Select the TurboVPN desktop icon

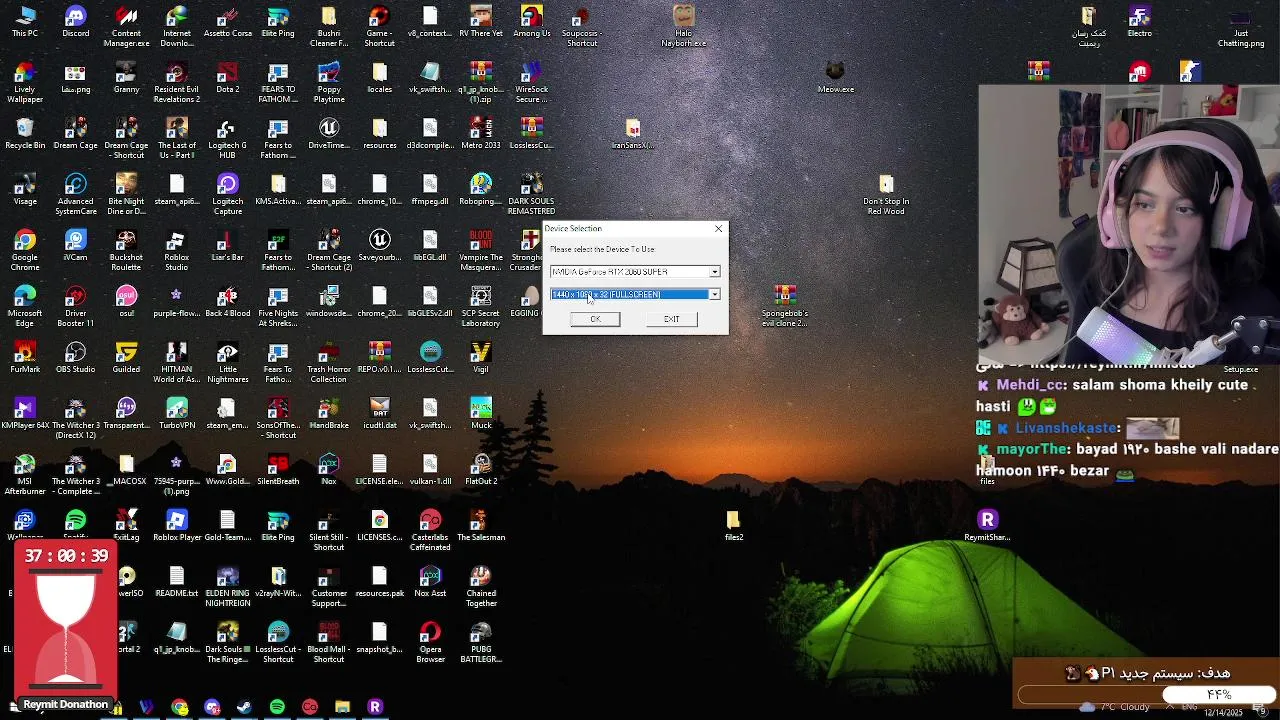point(177,414)
